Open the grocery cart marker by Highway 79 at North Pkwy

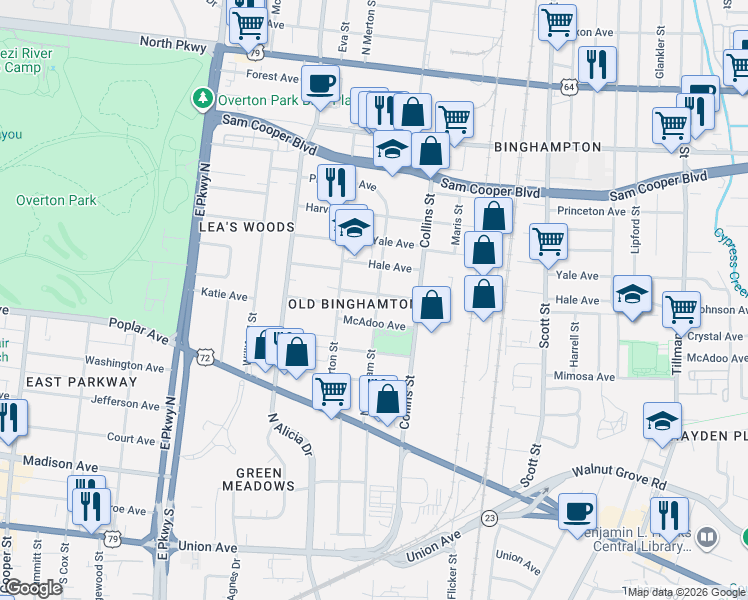[x=248, y=26]
